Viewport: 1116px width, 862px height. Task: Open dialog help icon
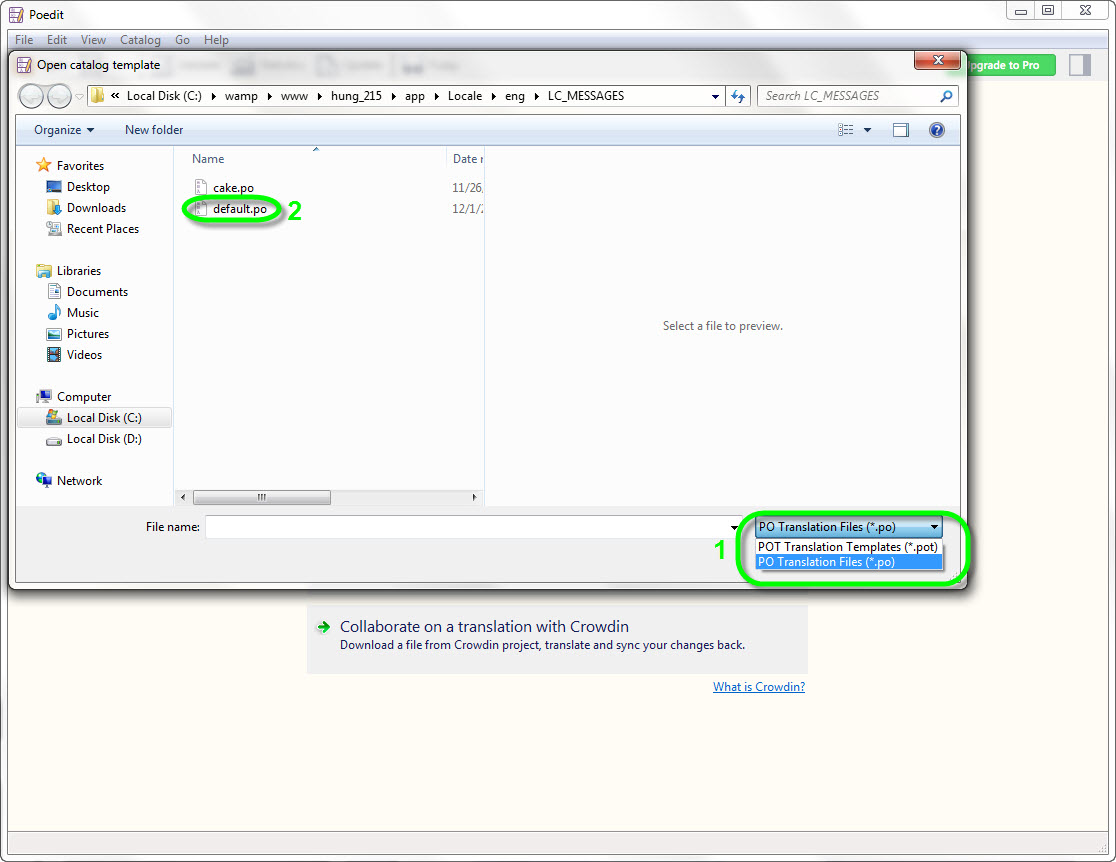click(937, 130)
